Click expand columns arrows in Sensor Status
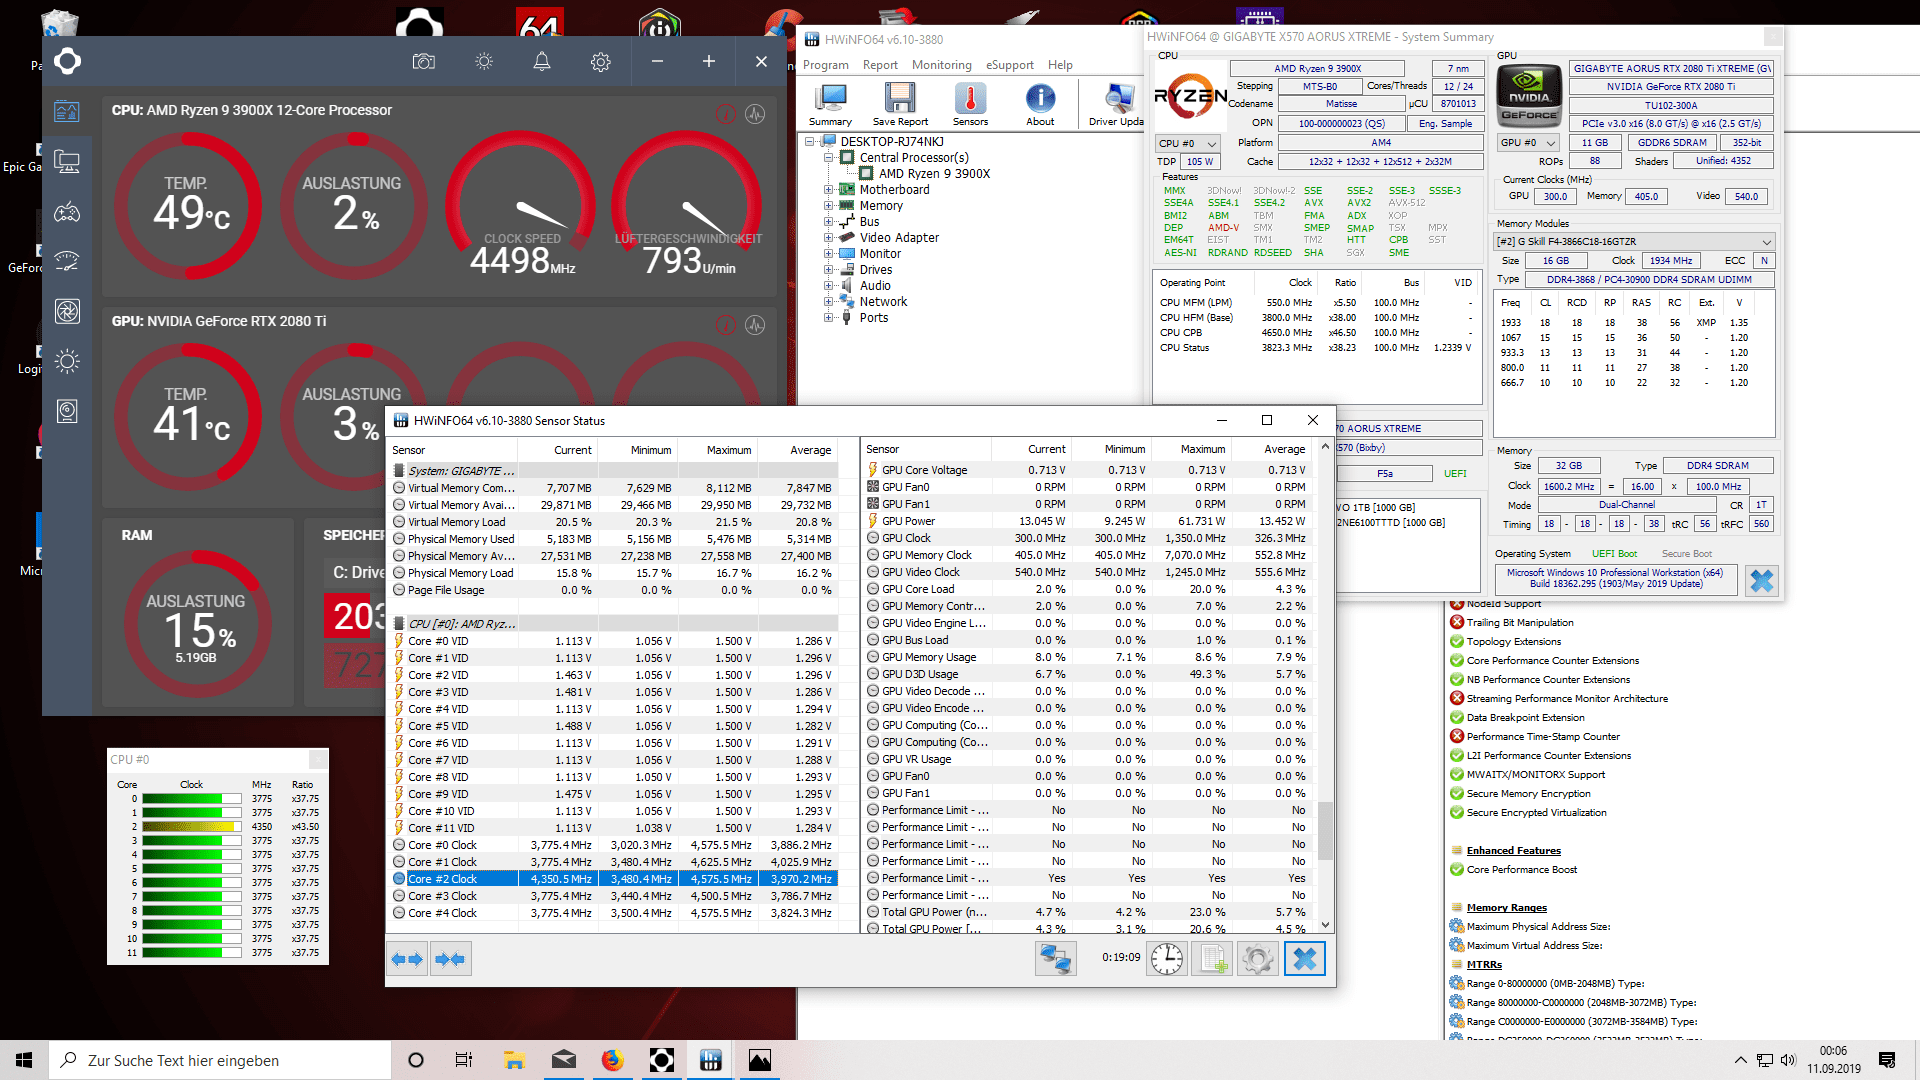The image size is (1920, 1080). pos(406,959)
